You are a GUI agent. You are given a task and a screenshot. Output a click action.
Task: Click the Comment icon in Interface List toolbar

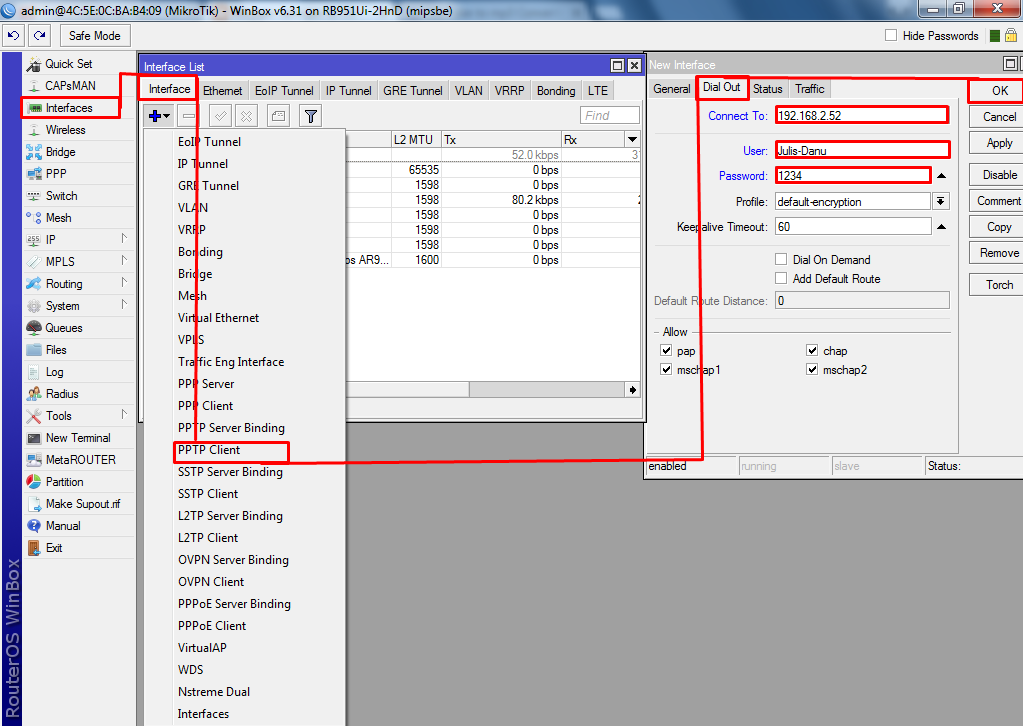point(279,116)
